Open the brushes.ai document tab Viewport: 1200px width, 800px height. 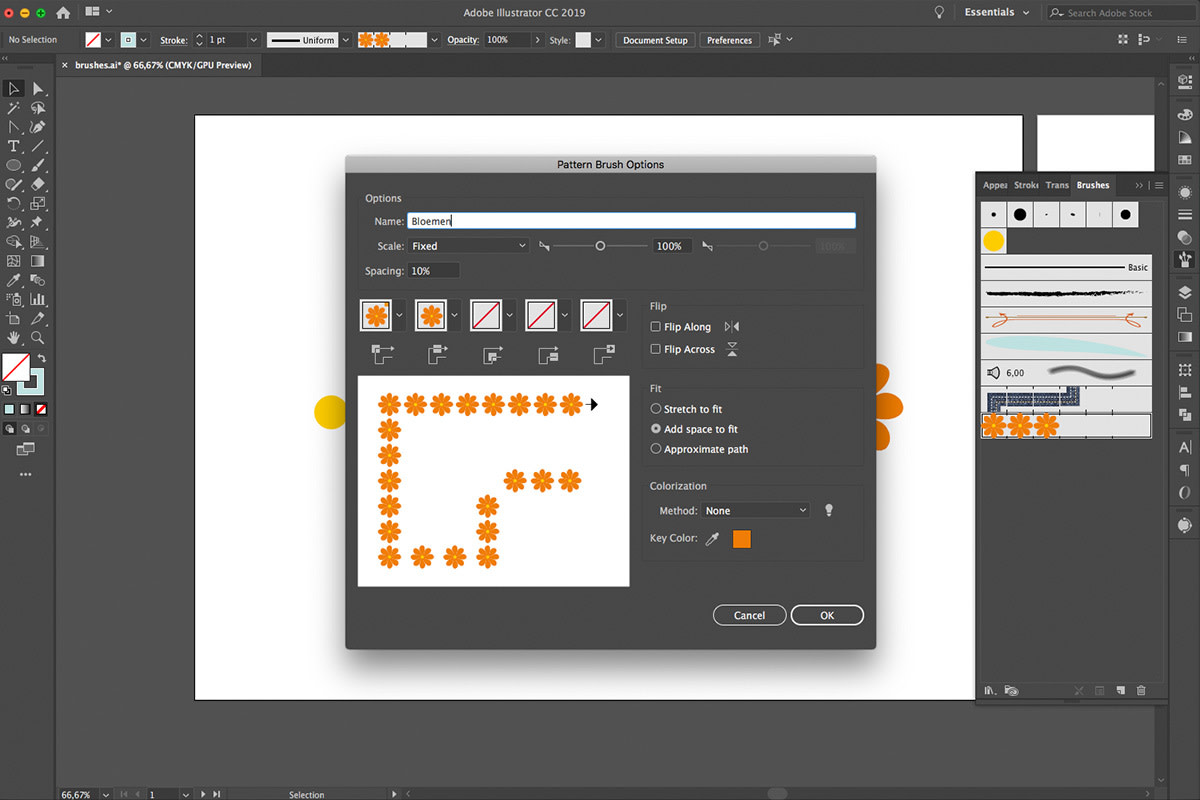click(162, 65)
